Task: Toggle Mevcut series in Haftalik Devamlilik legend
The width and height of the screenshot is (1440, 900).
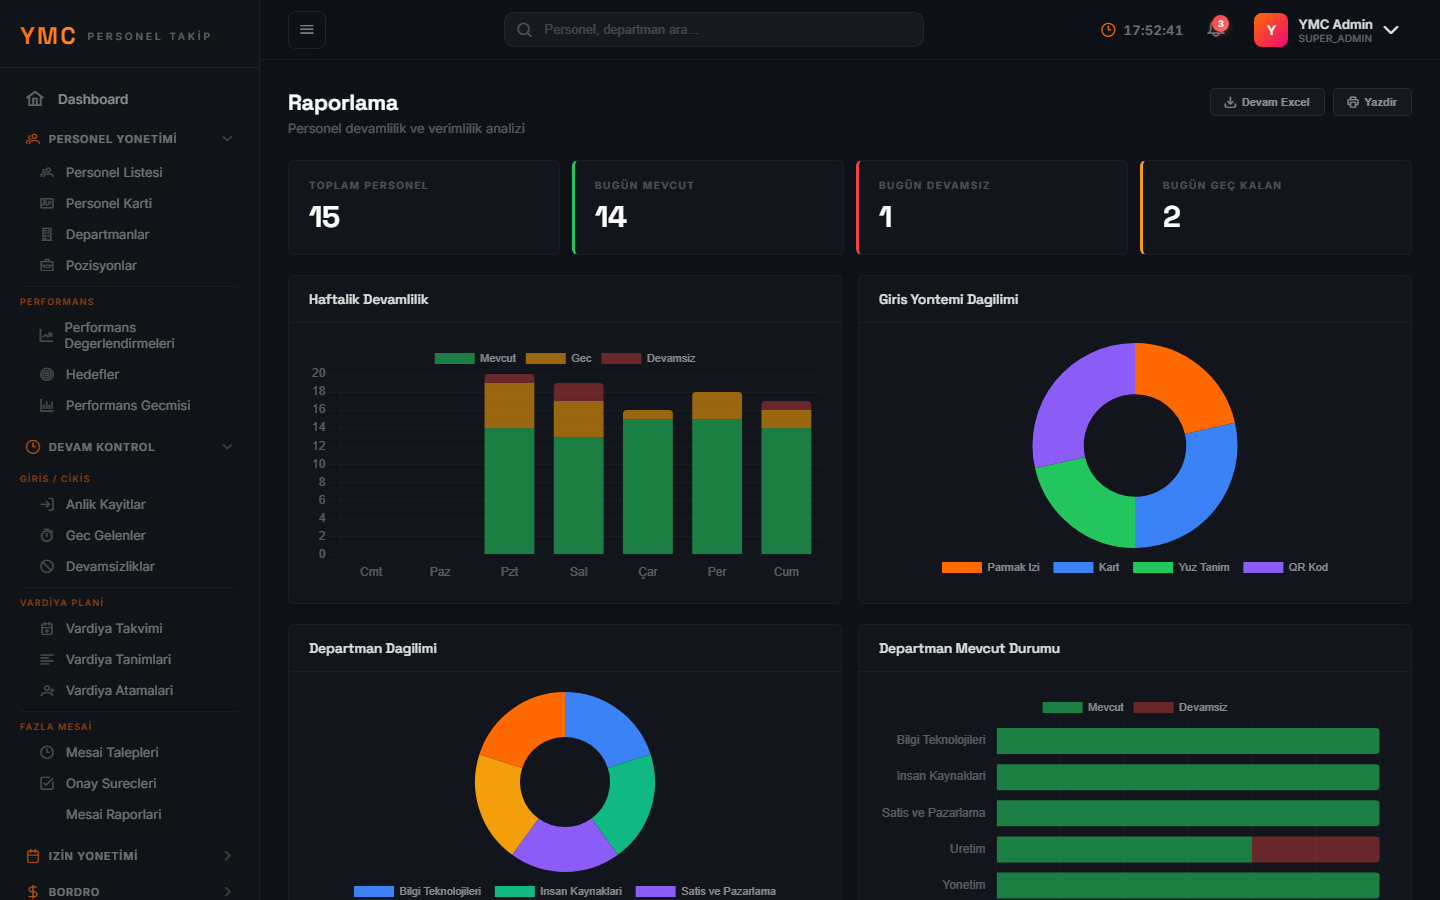Action: point(475,358)
